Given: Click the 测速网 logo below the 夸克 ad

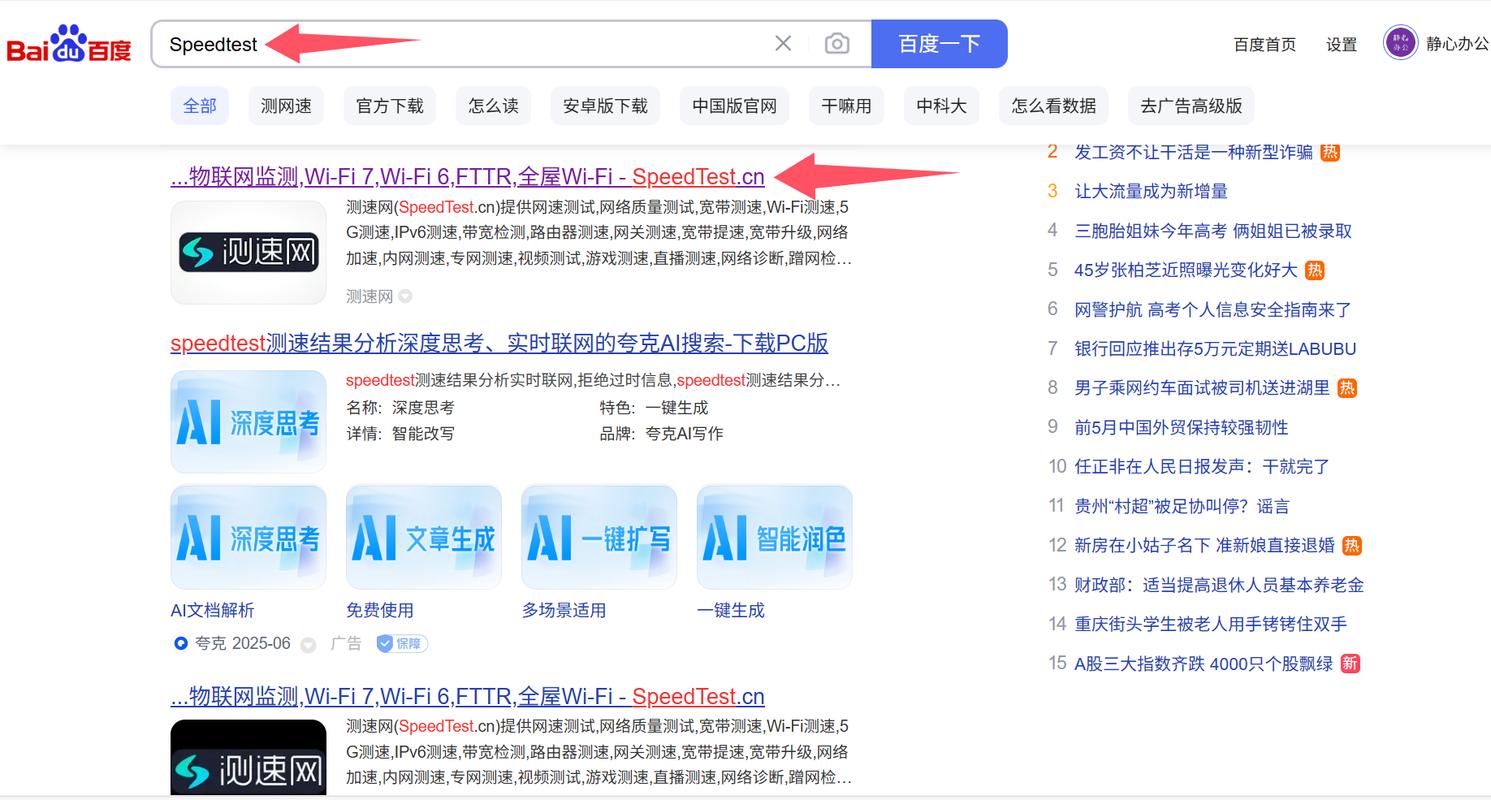Looking at the screenshot, I should pyautogui.click(x=249, y=759).
